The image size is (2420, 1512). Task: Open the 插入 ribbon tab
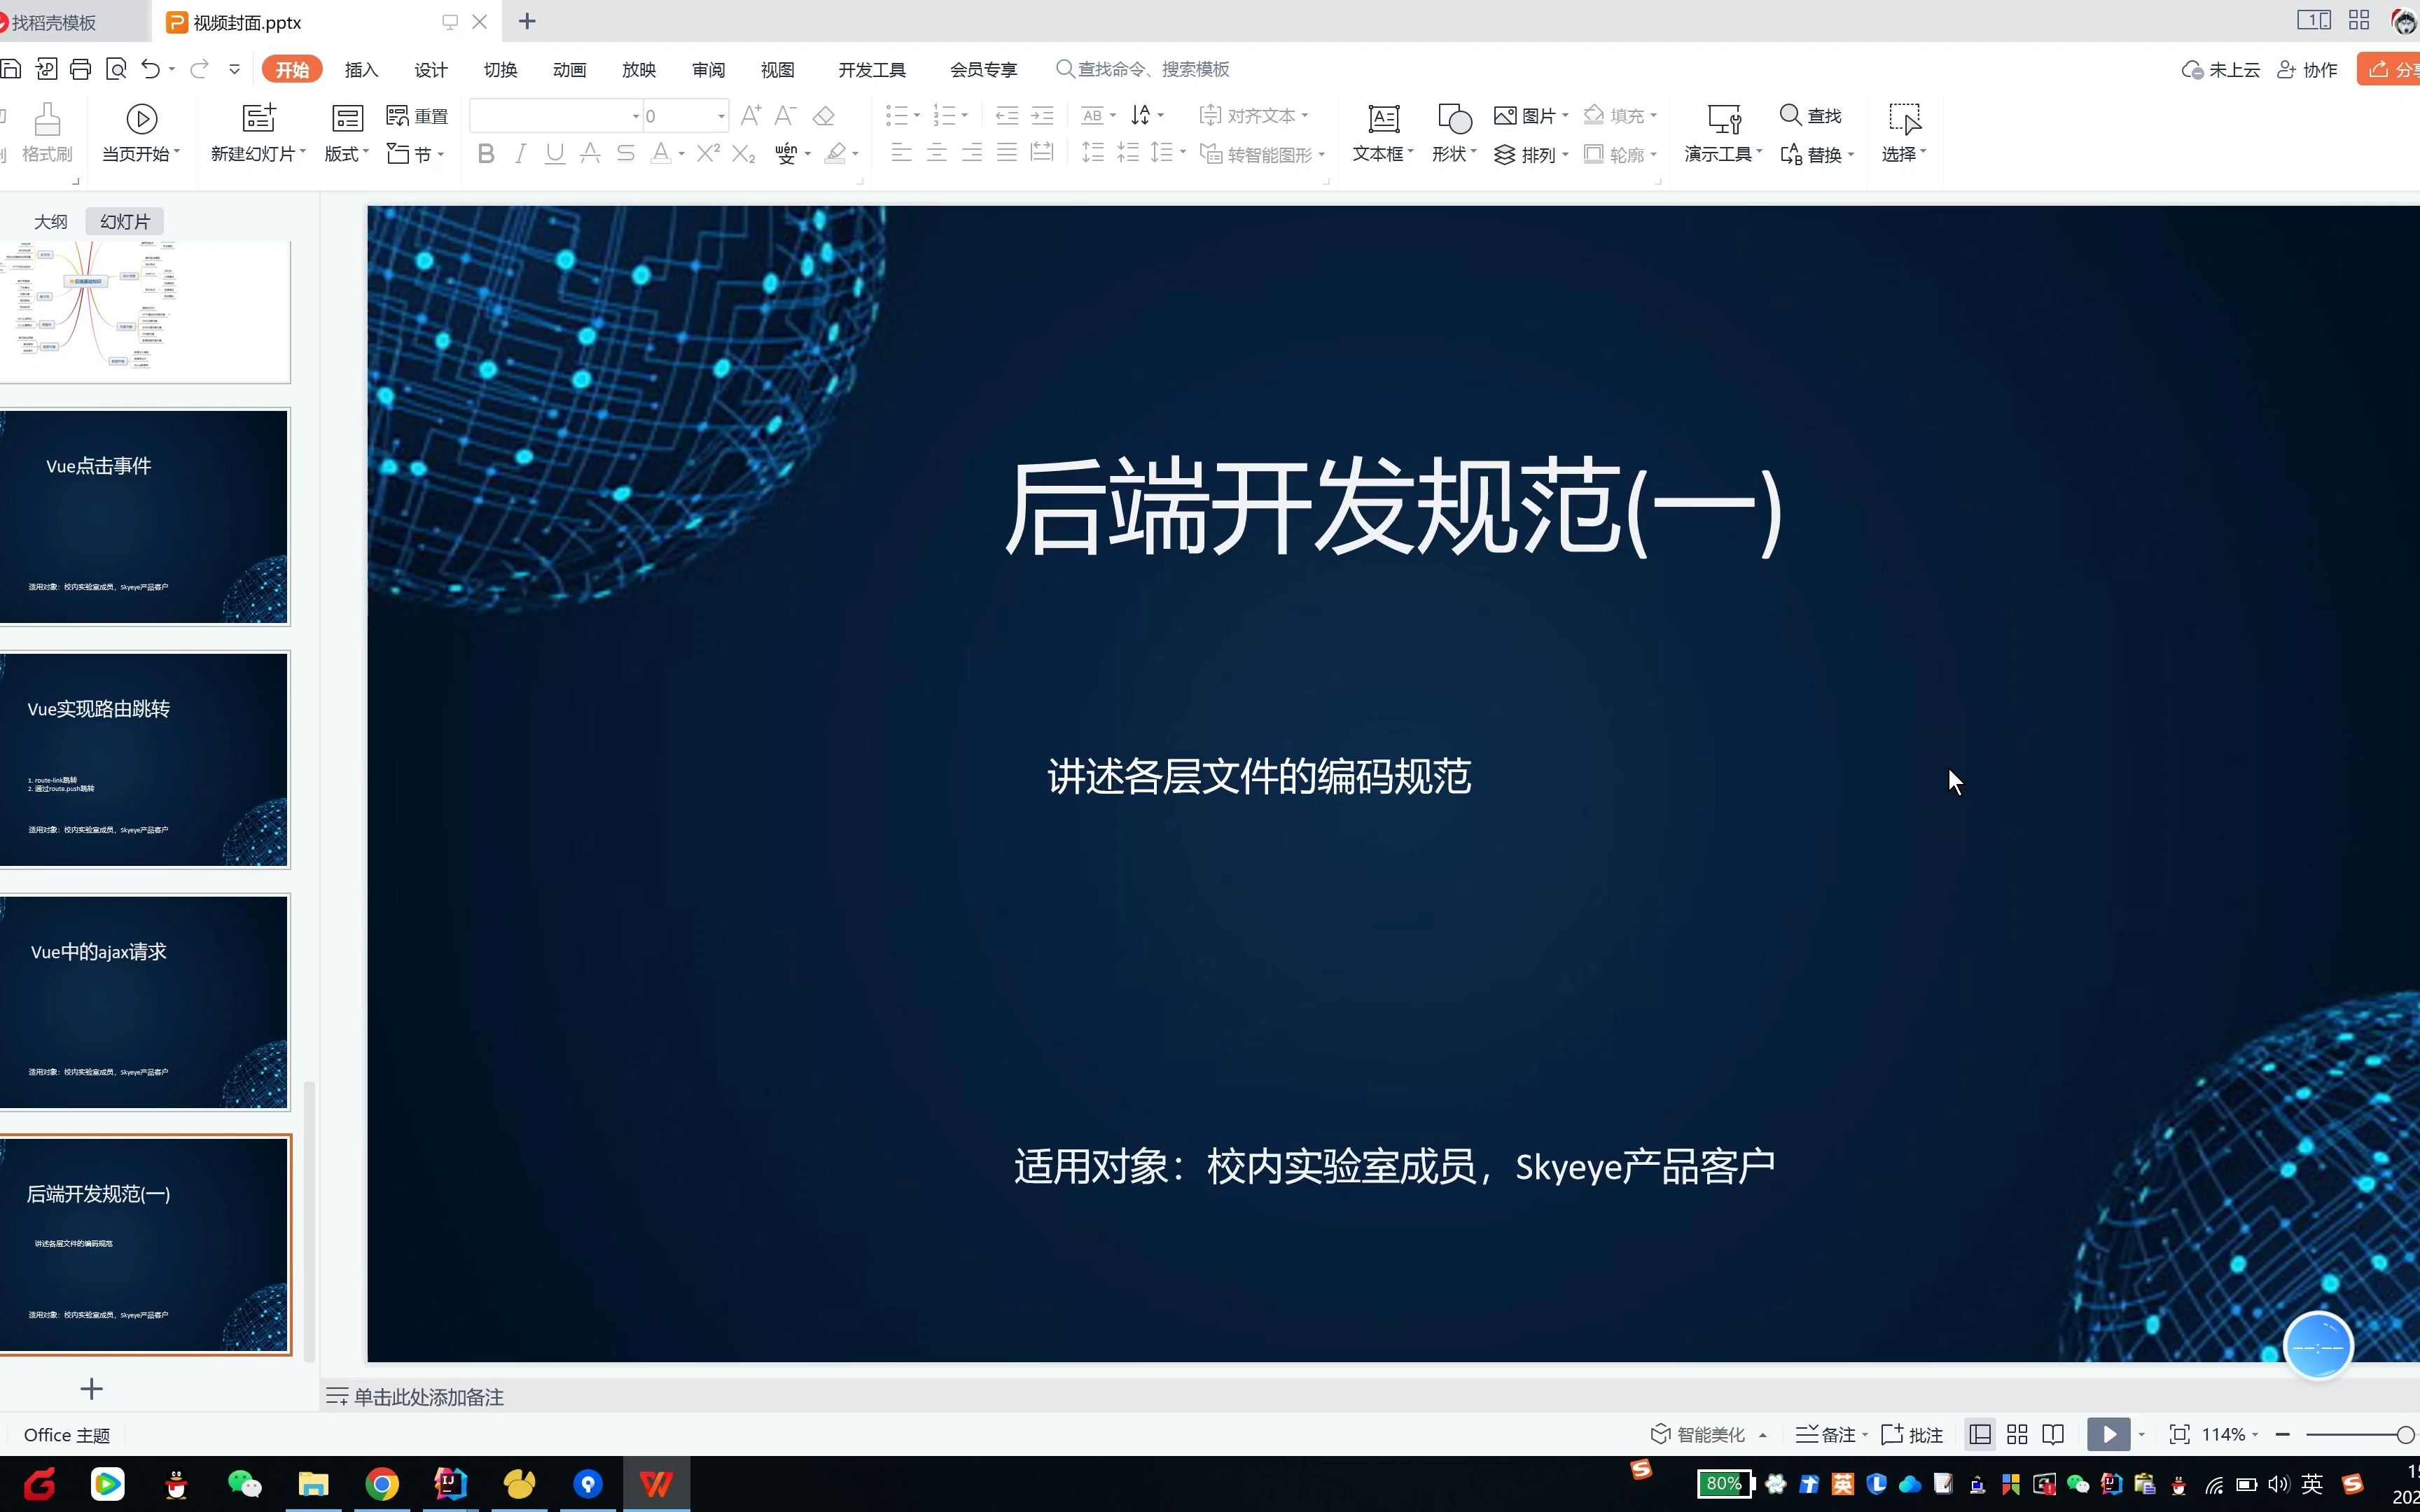point(361,69)
